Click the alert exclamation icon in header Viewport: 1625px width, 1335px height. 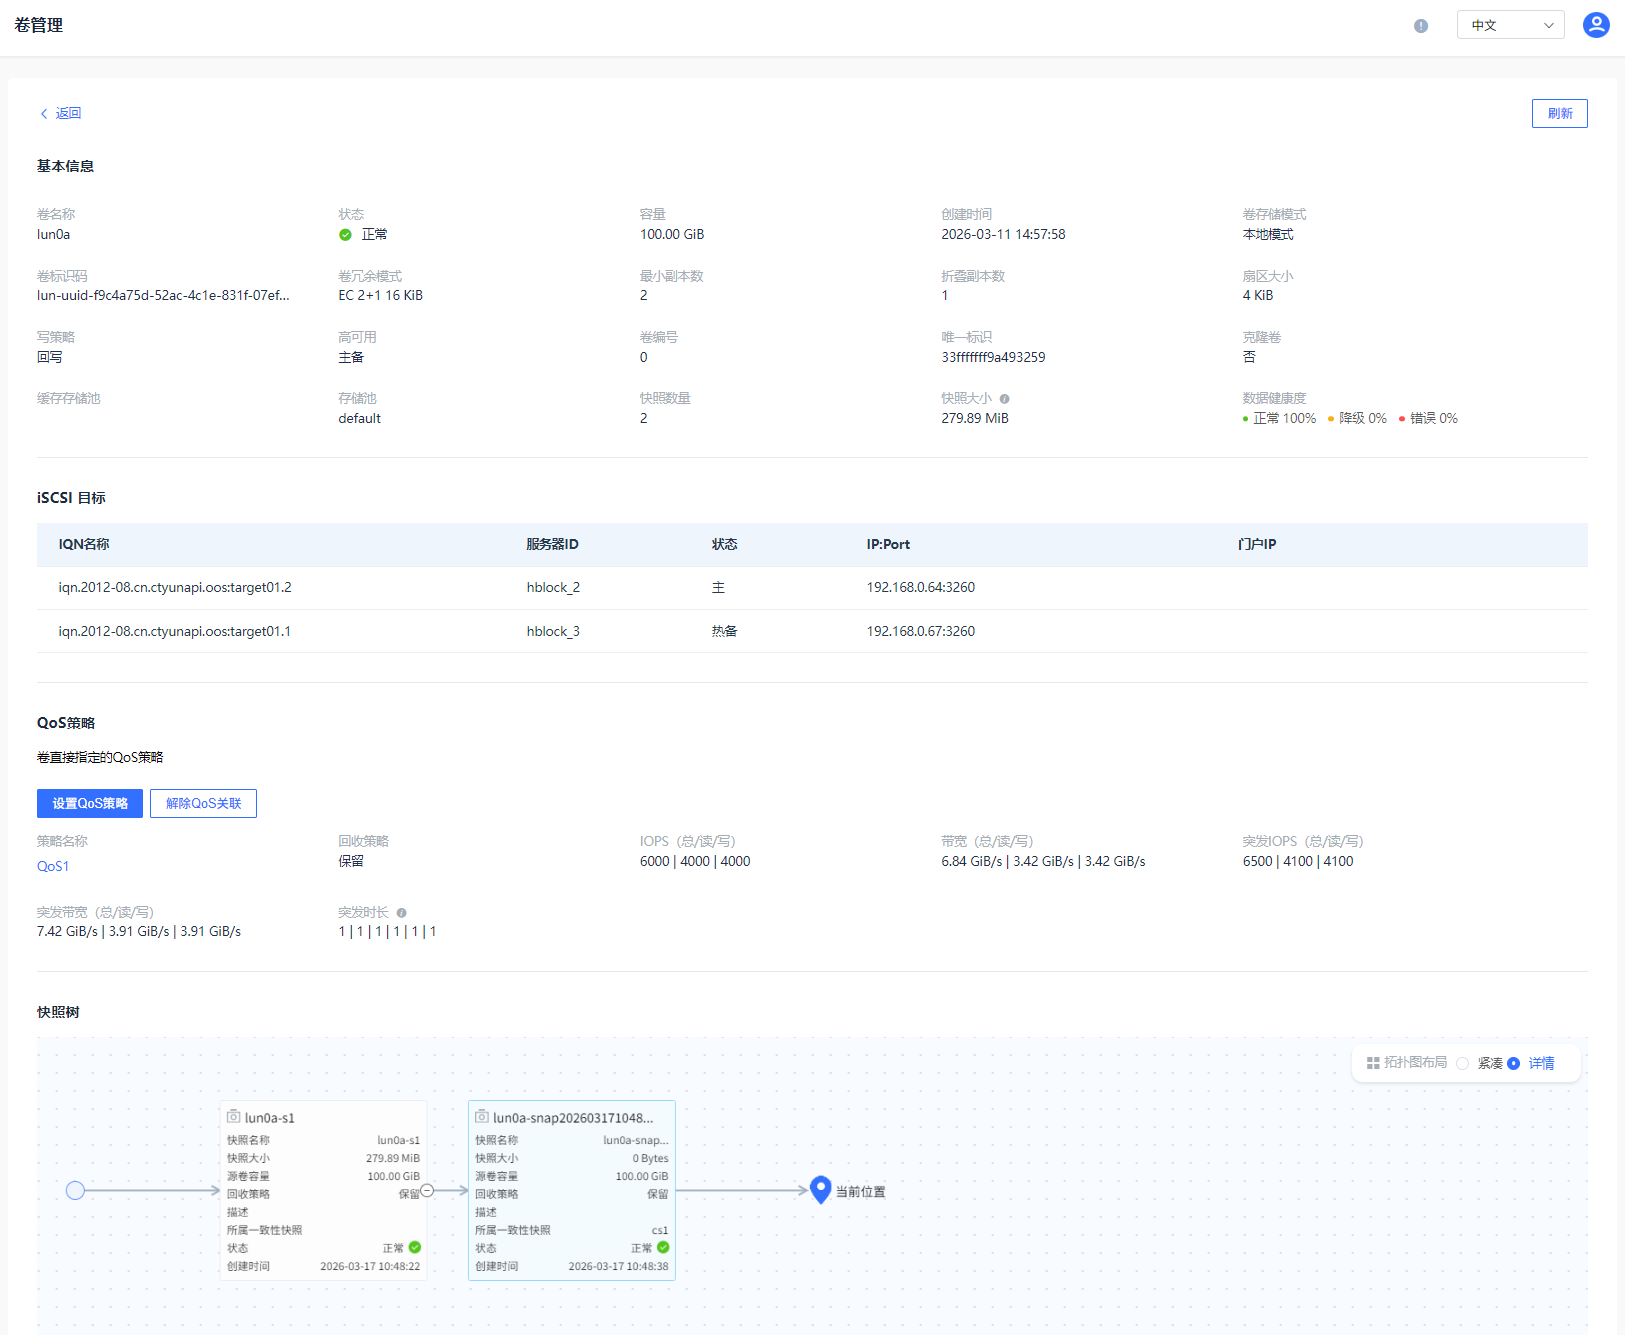click(1420, 26)
